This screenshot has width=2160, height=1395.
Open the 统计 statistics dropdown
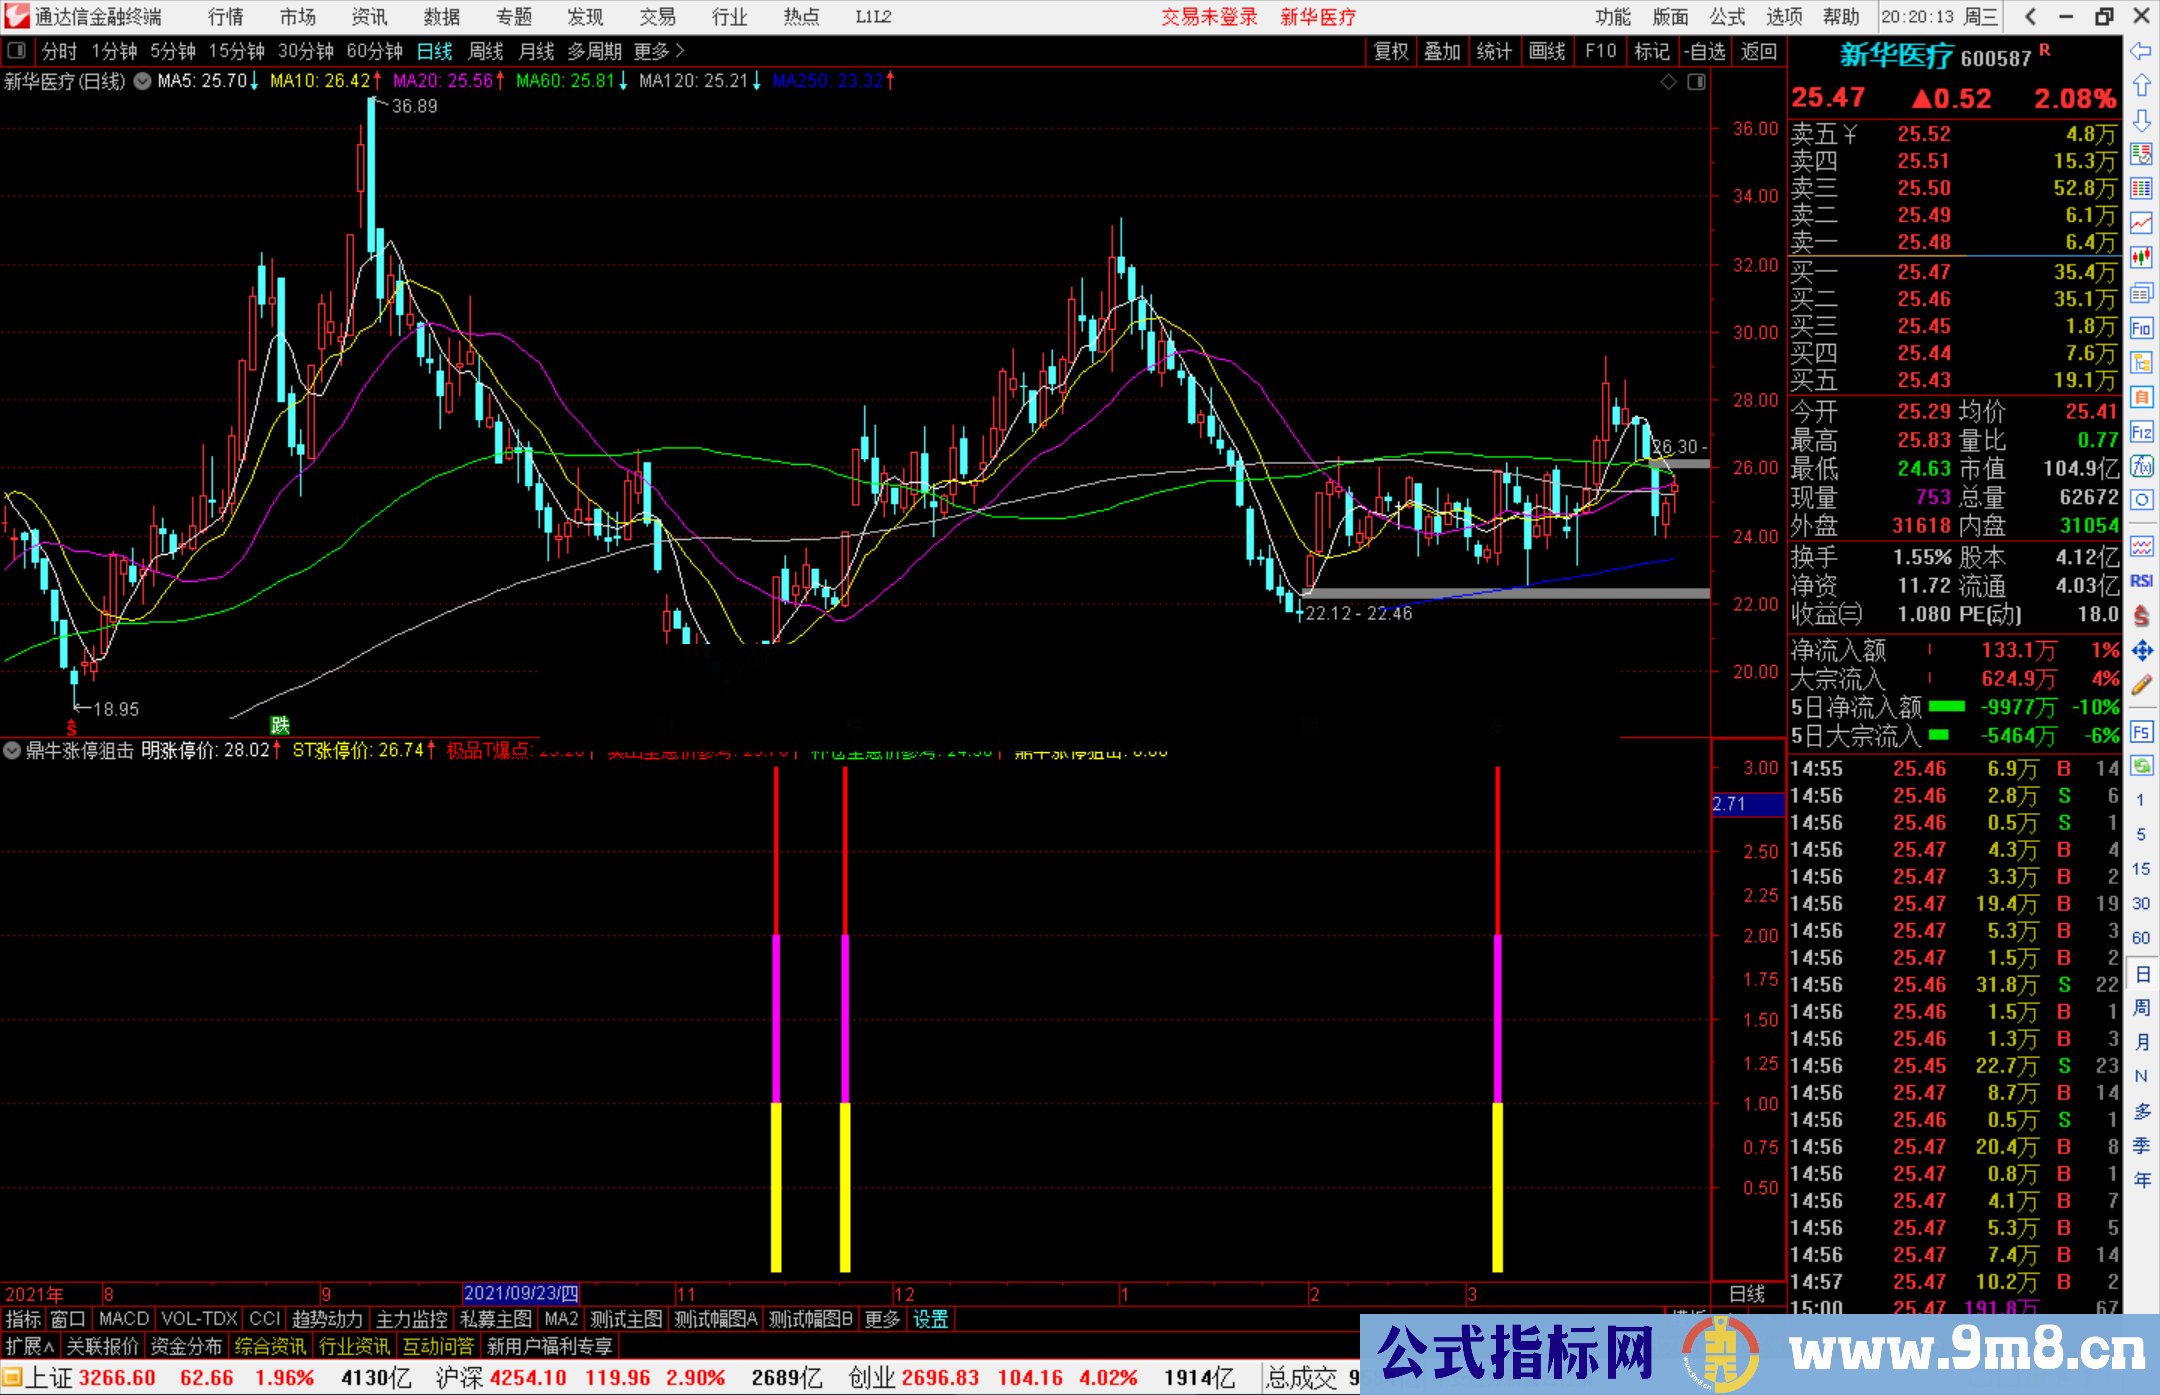(x=1495, y=51)
